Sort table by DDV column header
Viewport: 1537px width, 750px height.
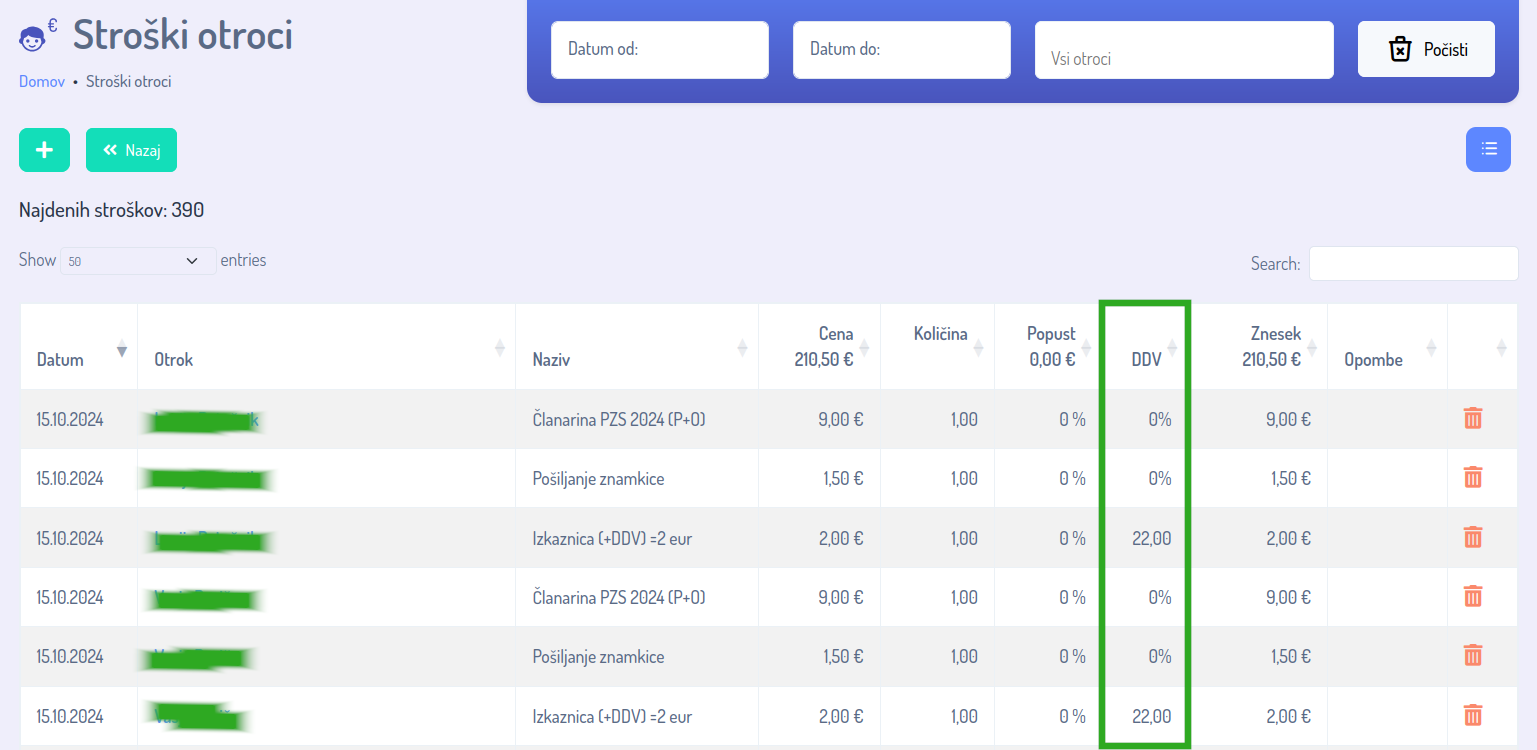coord(1146,359)
